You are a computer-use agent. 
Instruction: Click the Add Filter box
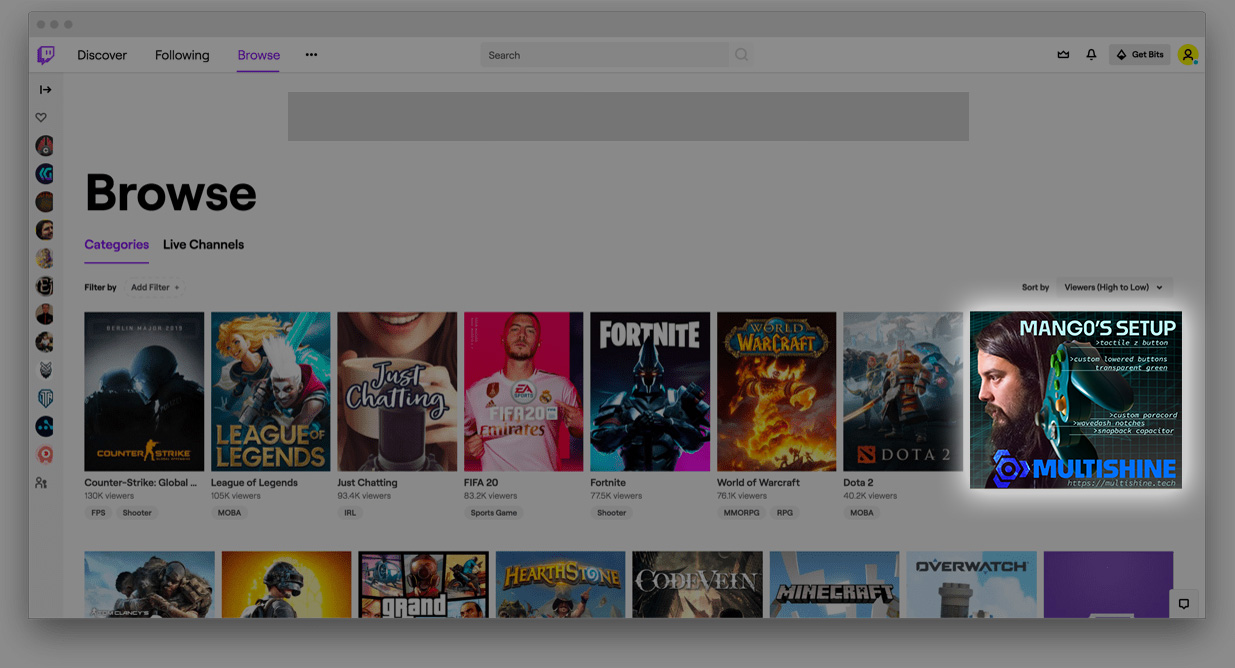[155, 288]
